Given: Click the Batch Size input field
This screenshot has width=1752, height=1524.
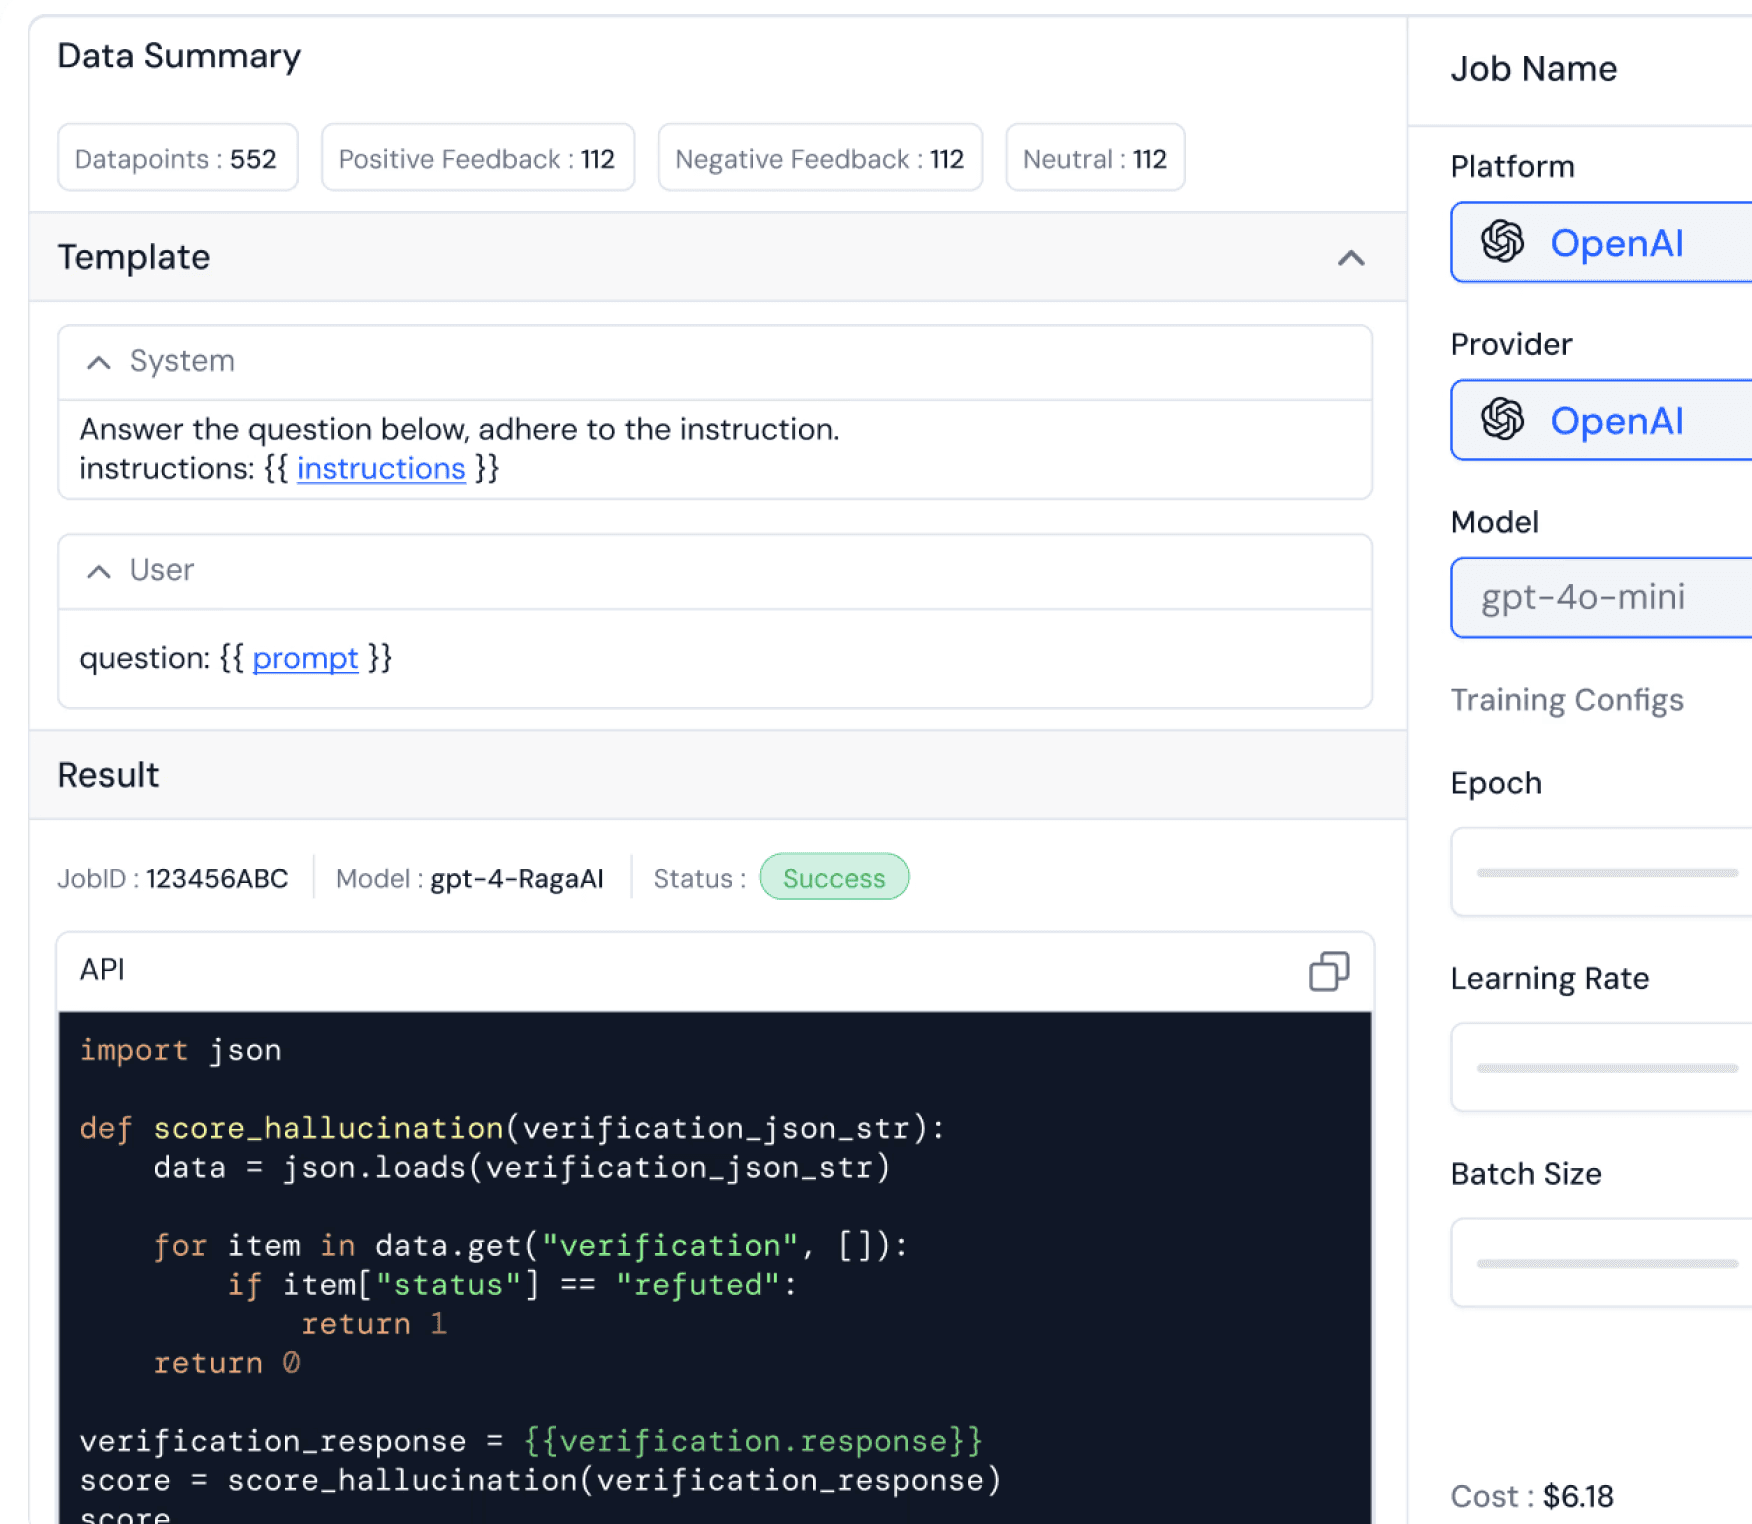Looking at the screenshot, I should coord(1601,1262).
